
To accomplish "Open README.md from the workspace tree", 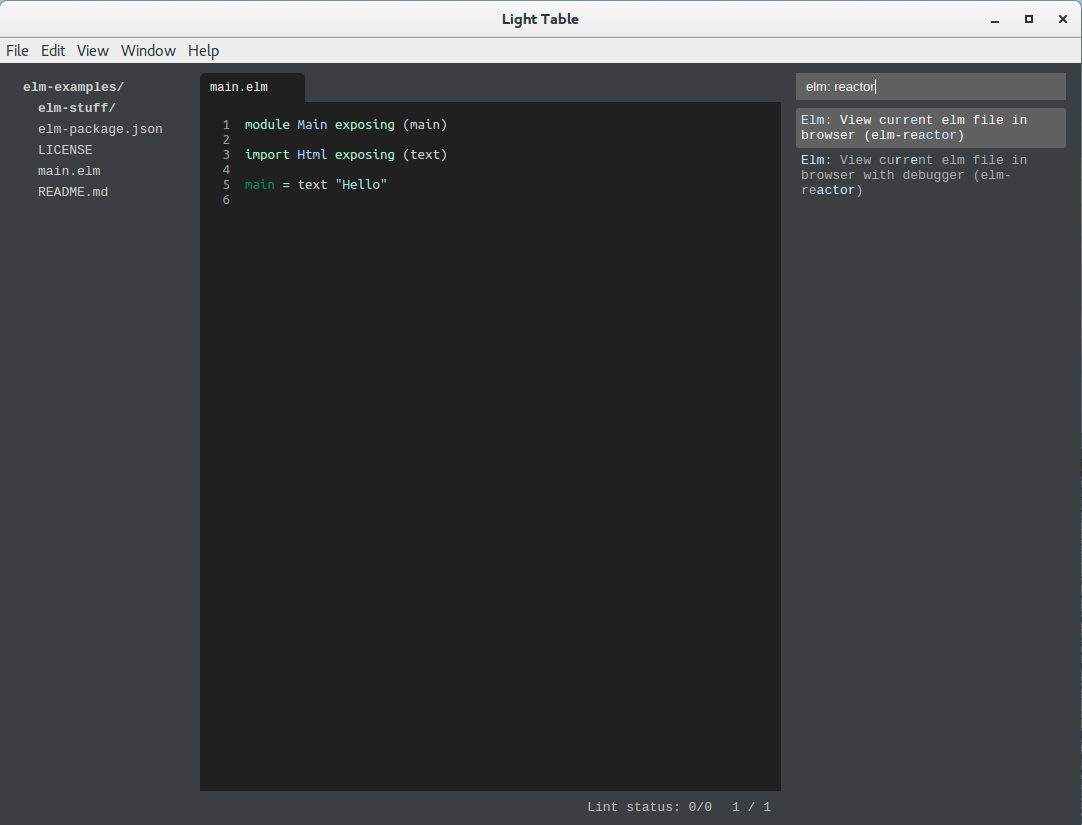I will click(x=72, y=192).
